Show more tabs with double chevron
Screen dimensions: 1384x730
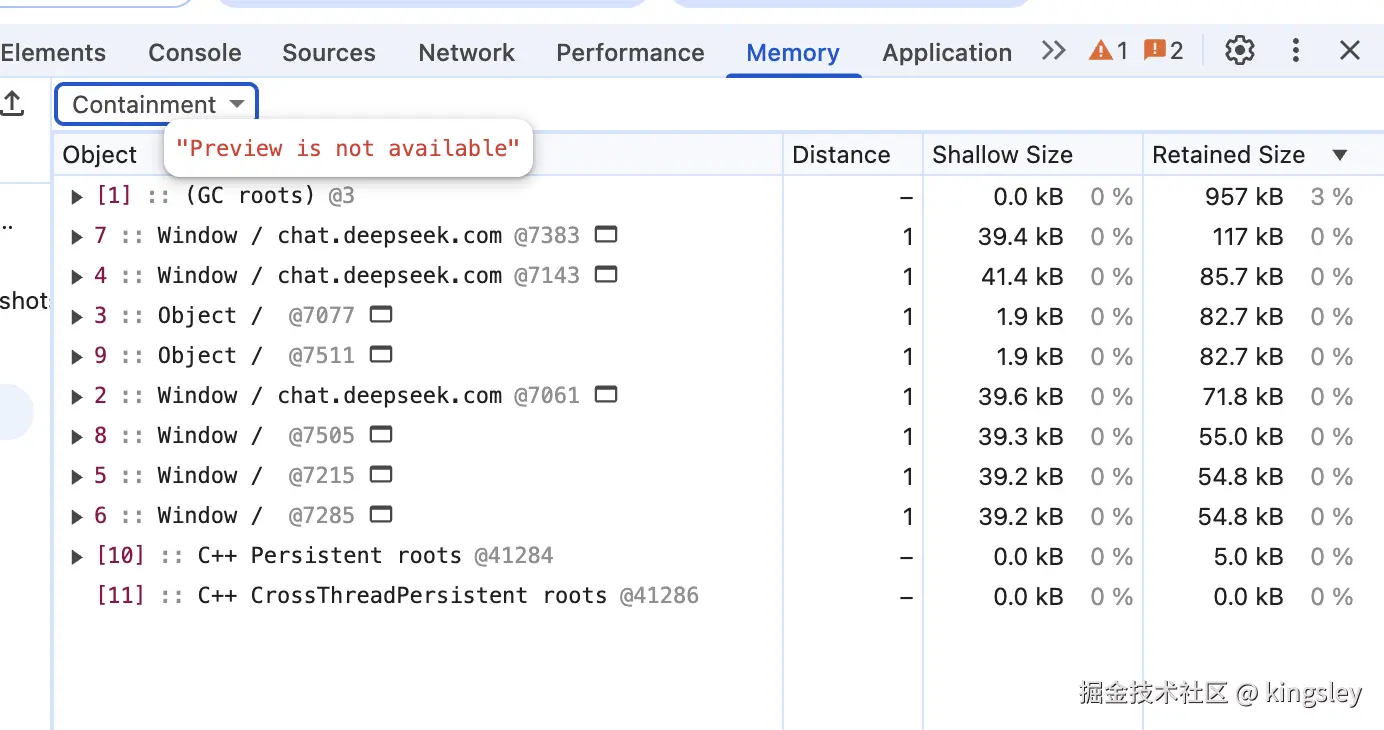pos(1053,51)
